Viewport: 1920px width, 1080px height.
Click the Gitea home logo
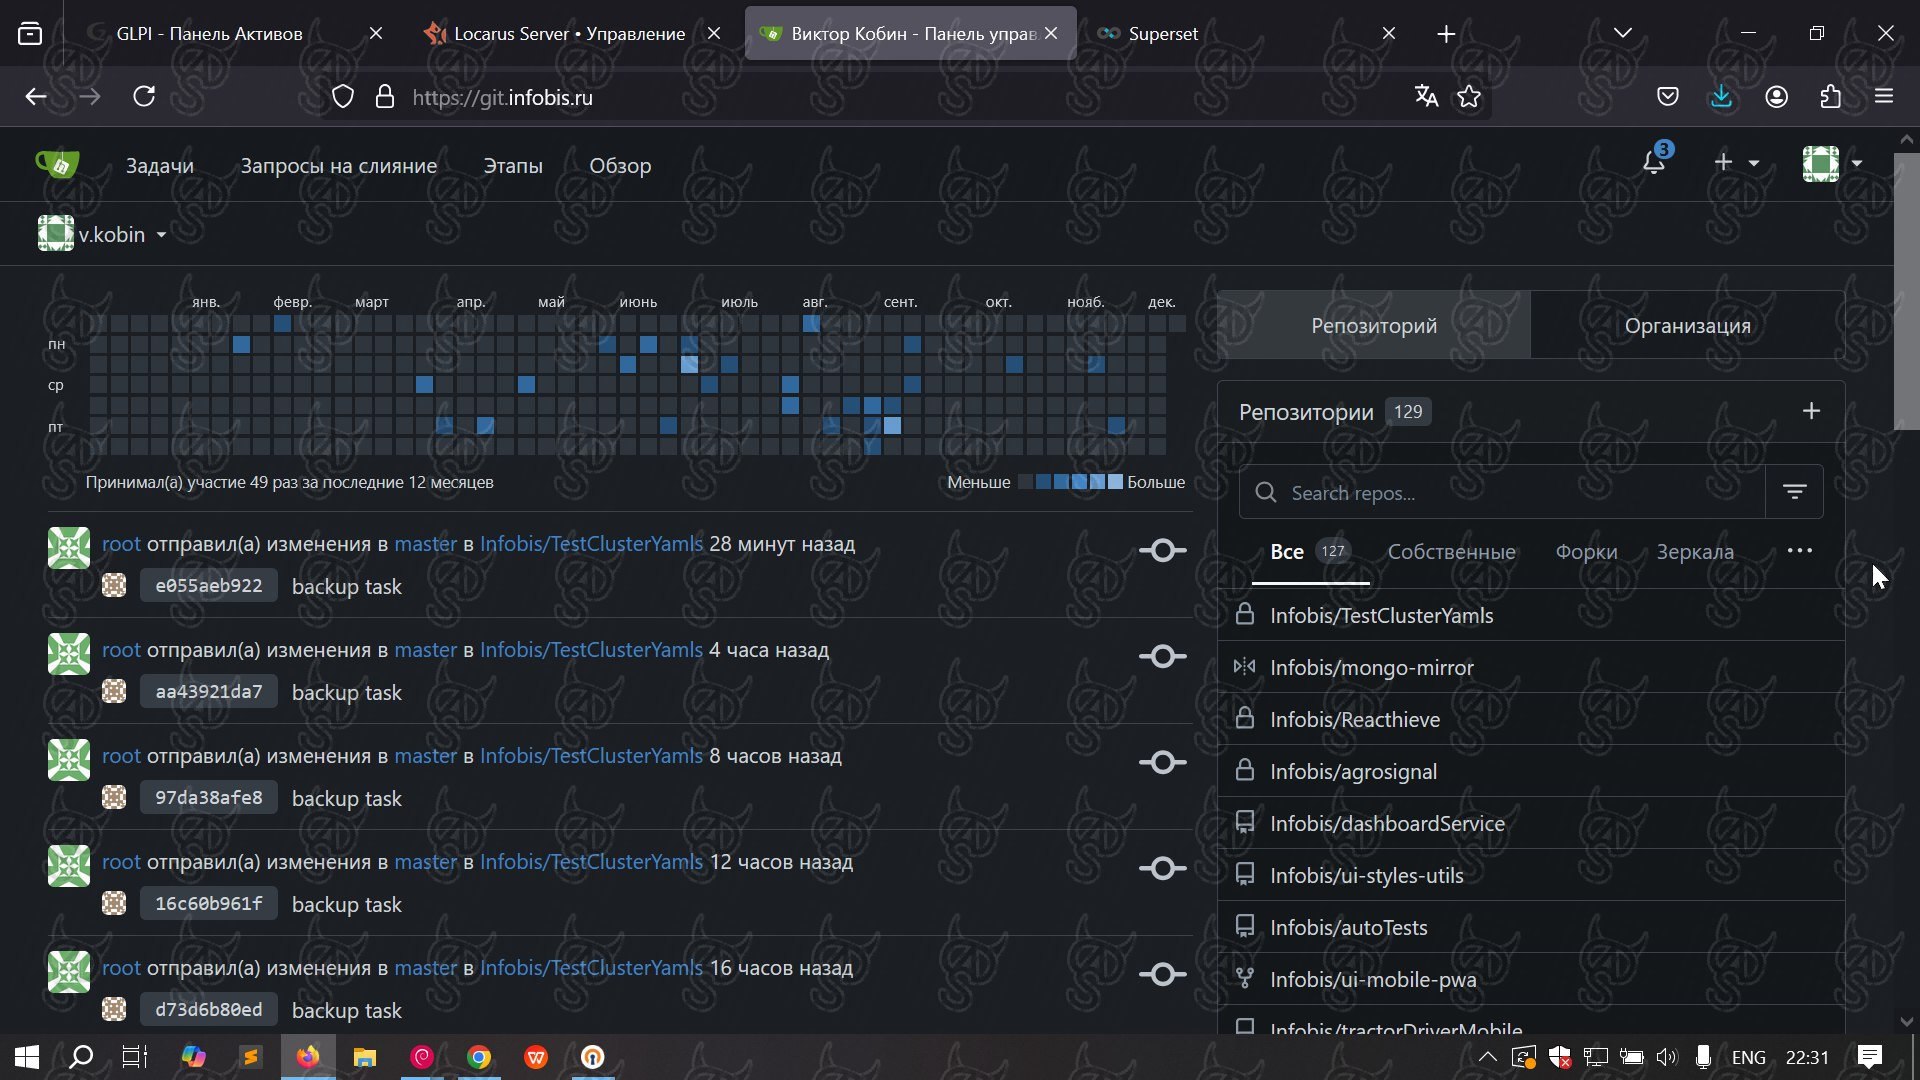[x=57, y=165]
